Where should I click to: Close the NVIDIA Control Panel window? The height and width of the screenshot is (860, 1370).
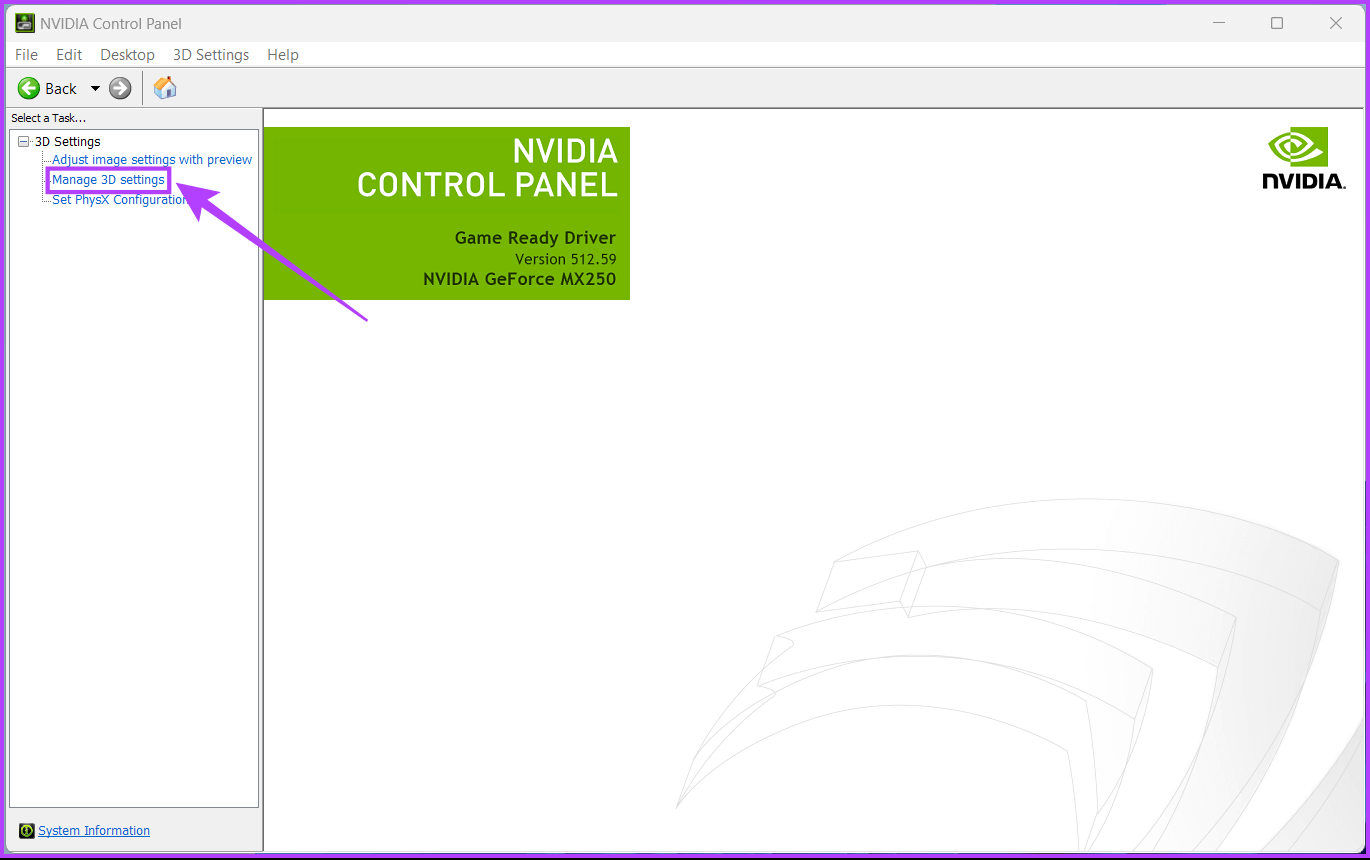tap(1336, 23)
